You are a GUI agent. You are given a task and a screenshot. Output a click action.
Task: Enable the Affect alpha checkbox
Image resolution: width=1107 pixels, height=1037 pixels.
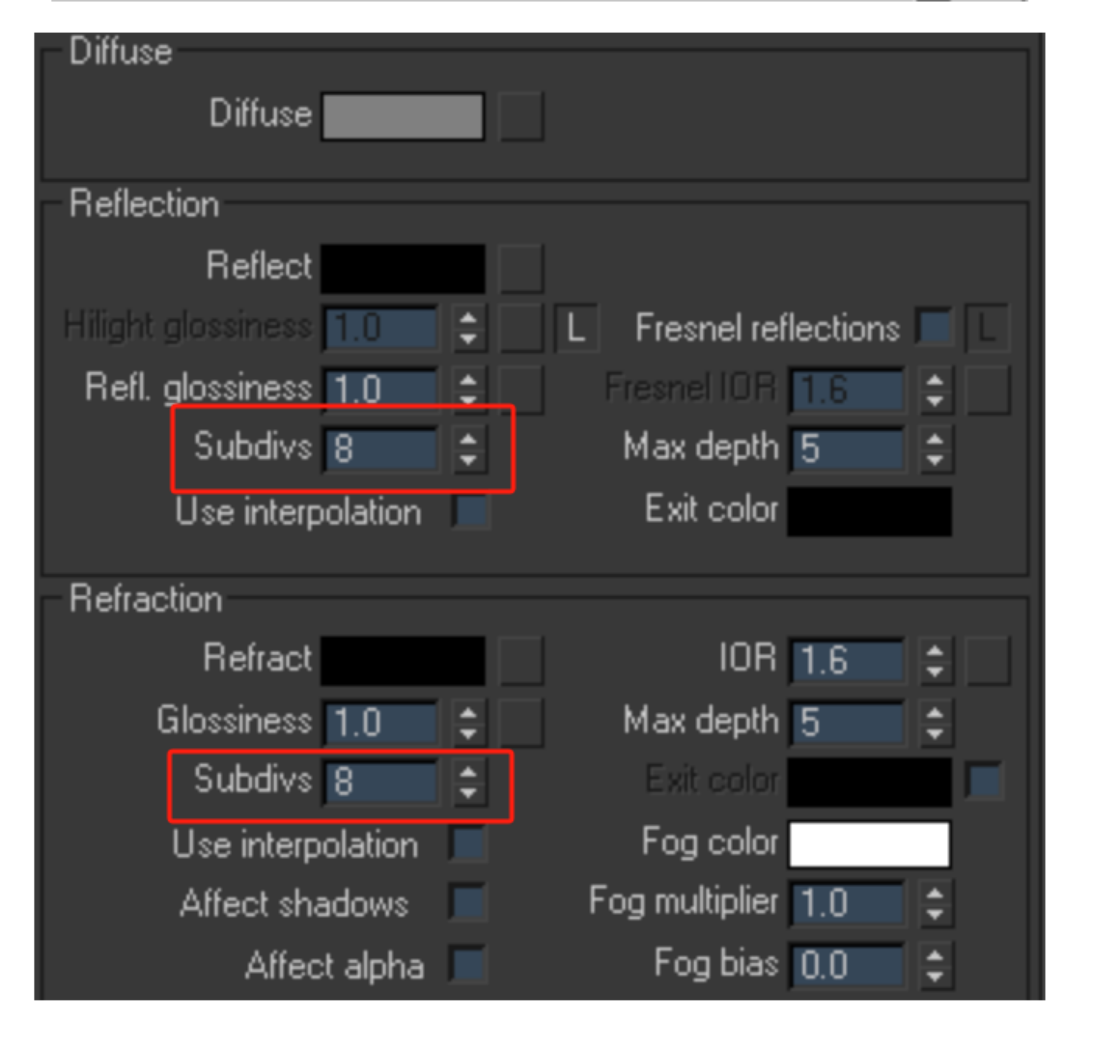tap(467, 964)
